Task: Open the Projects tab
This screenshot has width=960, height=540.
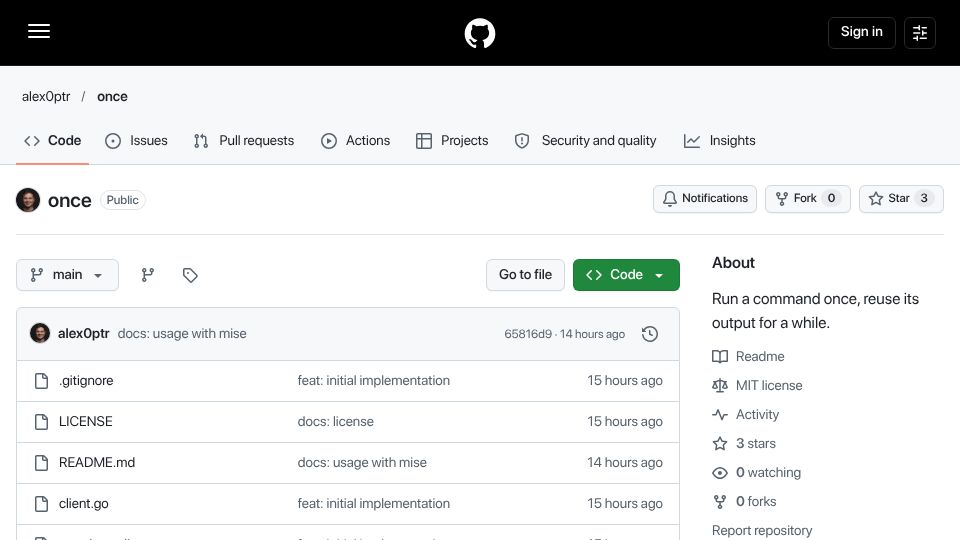Action: 452,141
